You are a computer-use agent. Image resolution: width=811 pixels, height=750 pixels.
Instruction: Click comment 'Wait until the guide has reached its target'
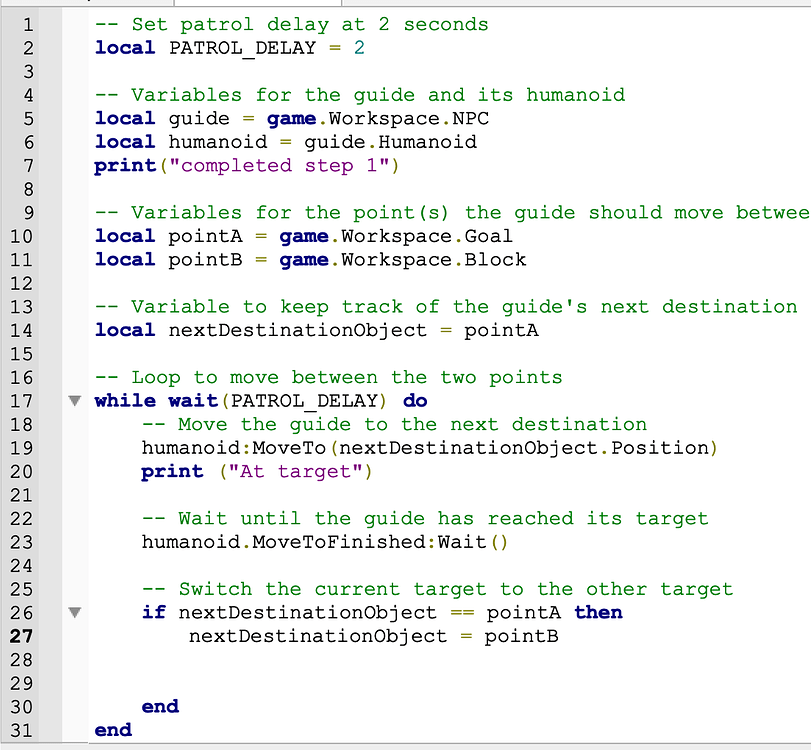click(425, 519)
